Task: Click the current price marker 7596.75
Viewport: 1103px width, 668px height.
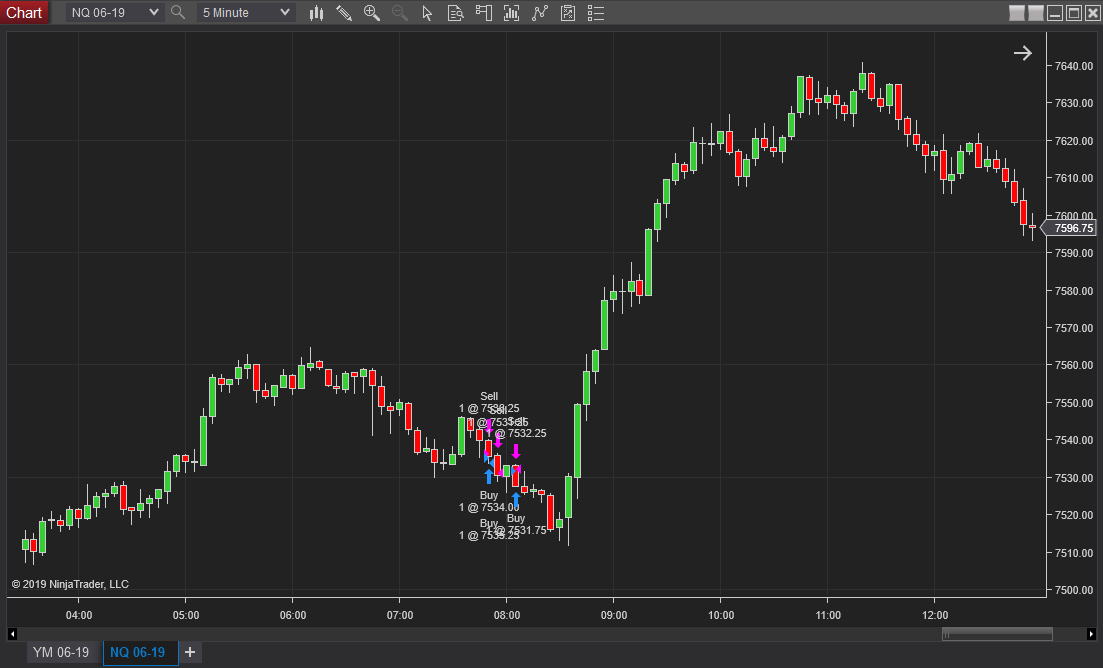Action: (1069, 228)
